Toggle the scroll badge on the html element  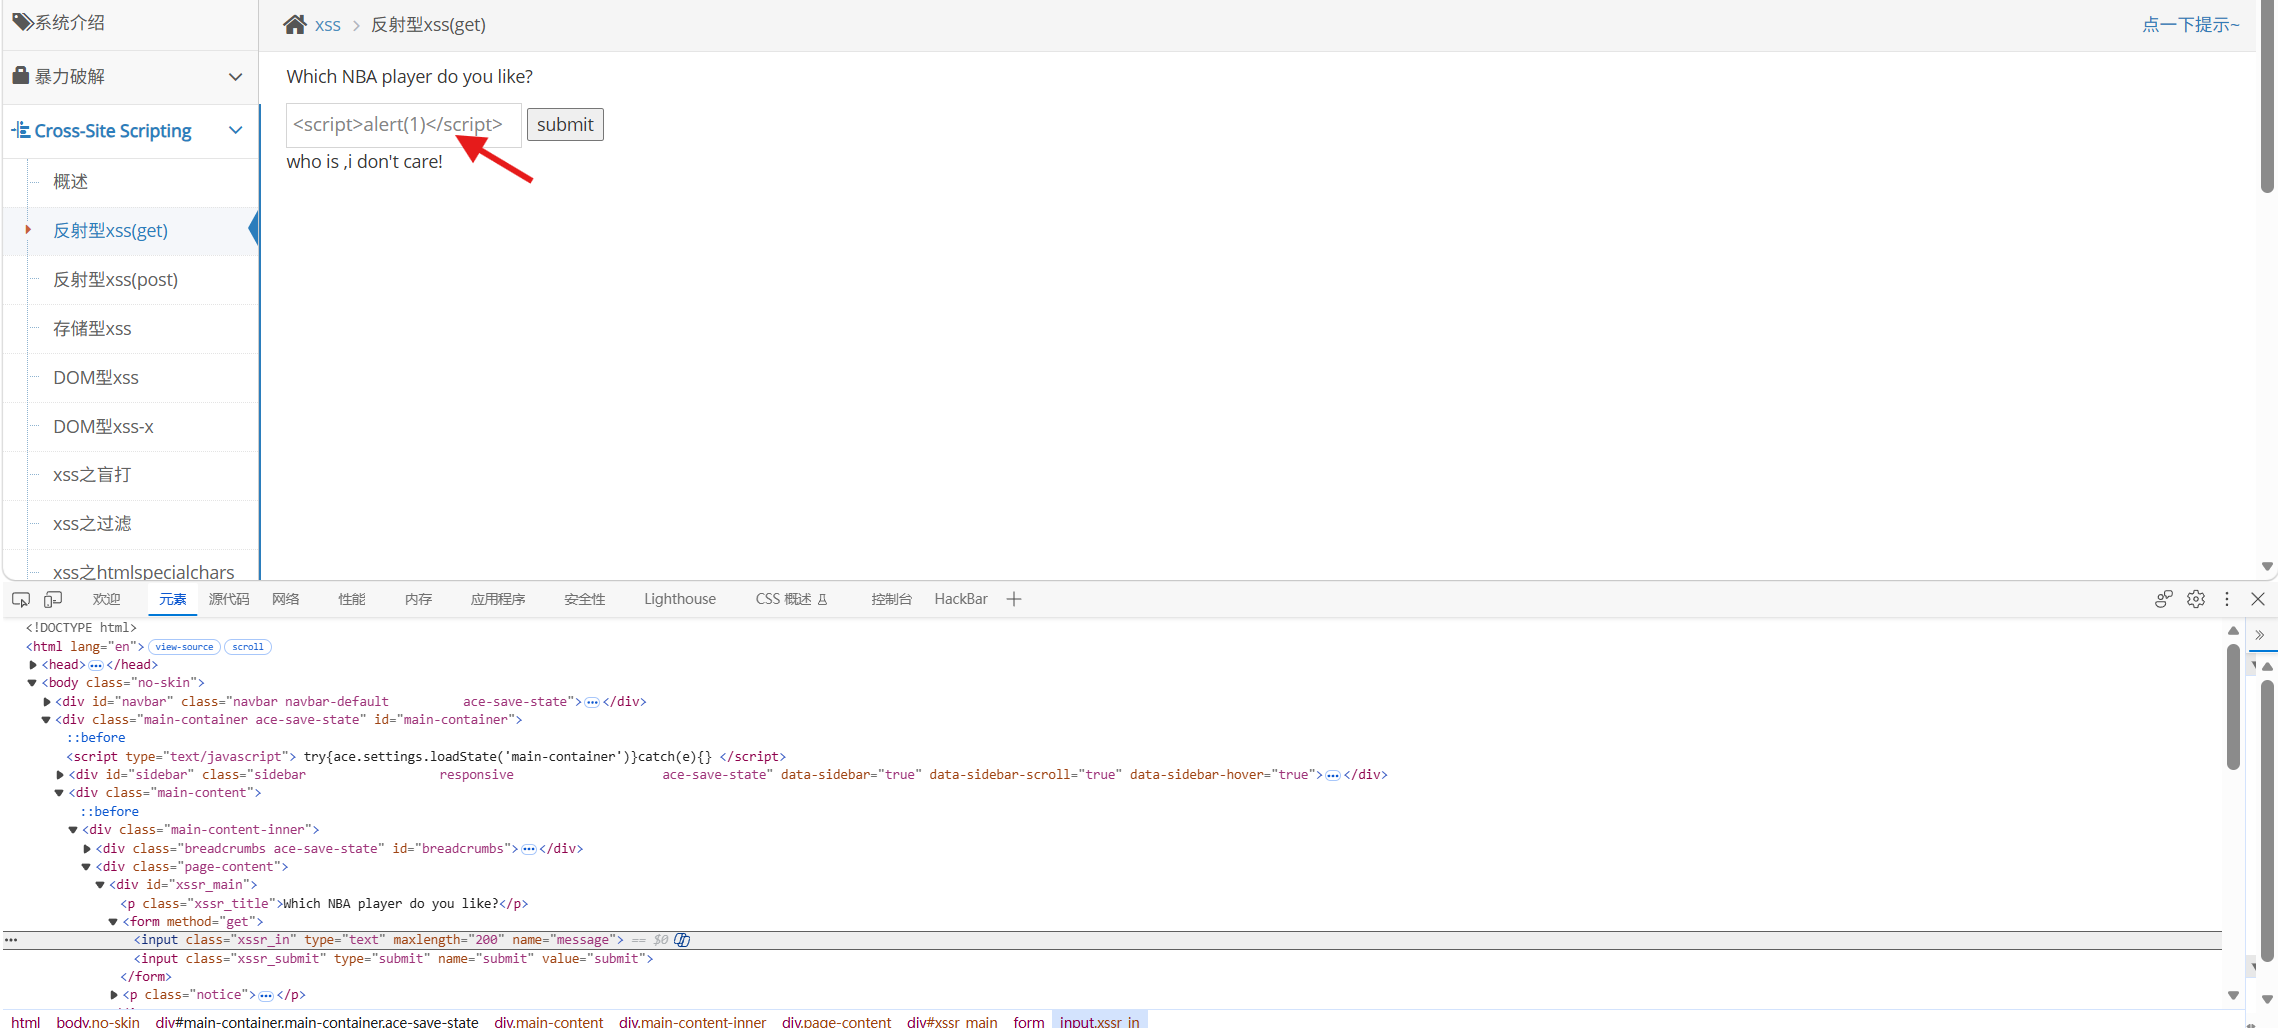click(248, 647)
